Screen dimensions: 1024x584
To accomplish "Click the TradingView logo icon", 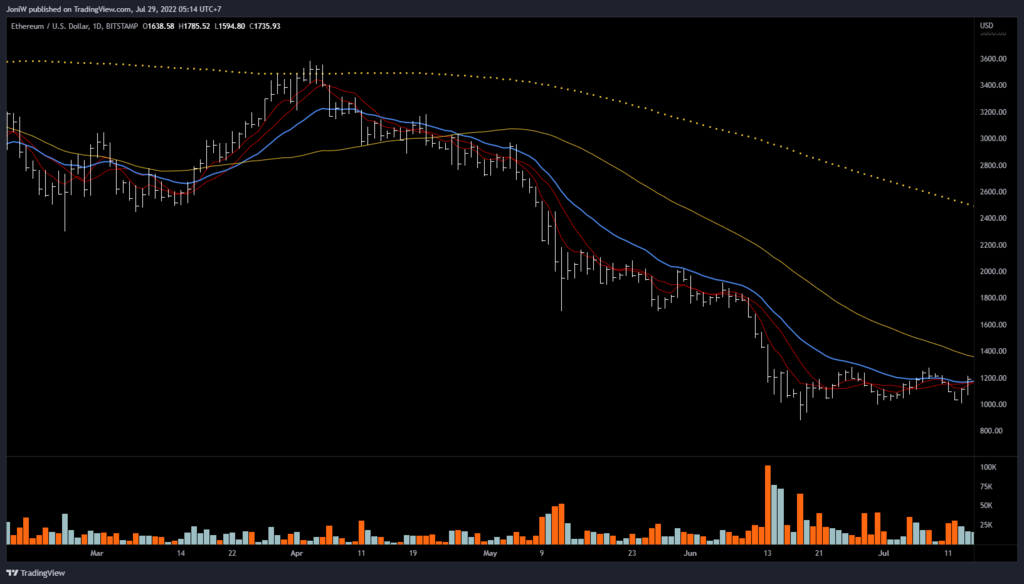I will 13,574.
